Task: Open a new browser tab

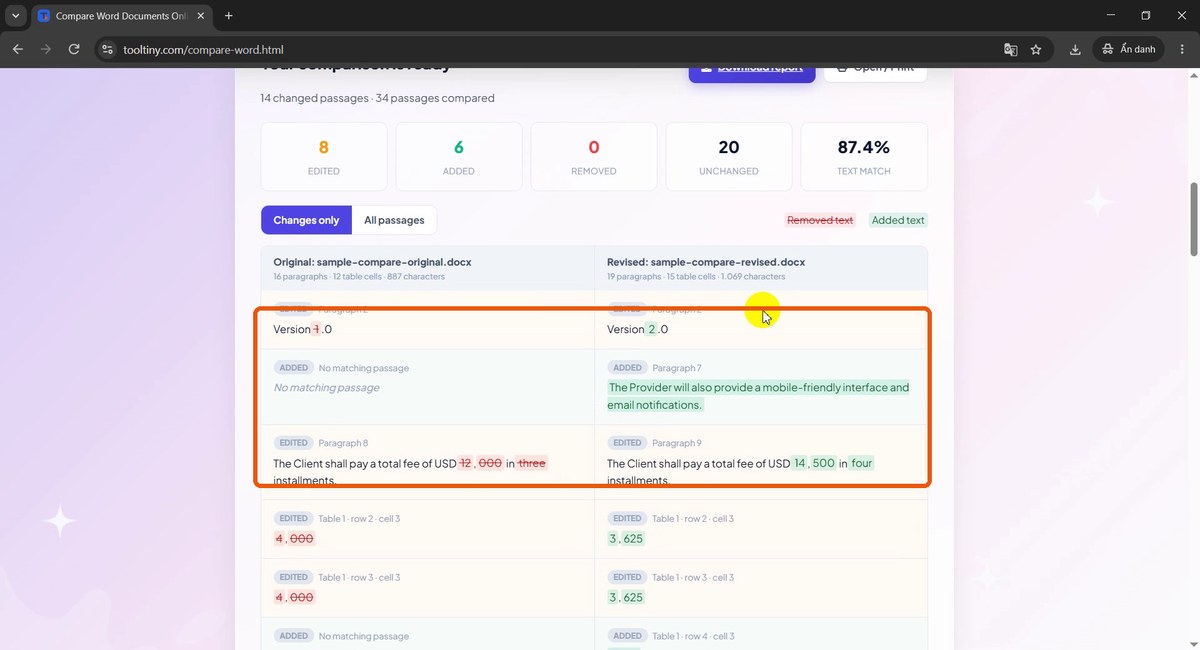Action: (x=229, y=16)
